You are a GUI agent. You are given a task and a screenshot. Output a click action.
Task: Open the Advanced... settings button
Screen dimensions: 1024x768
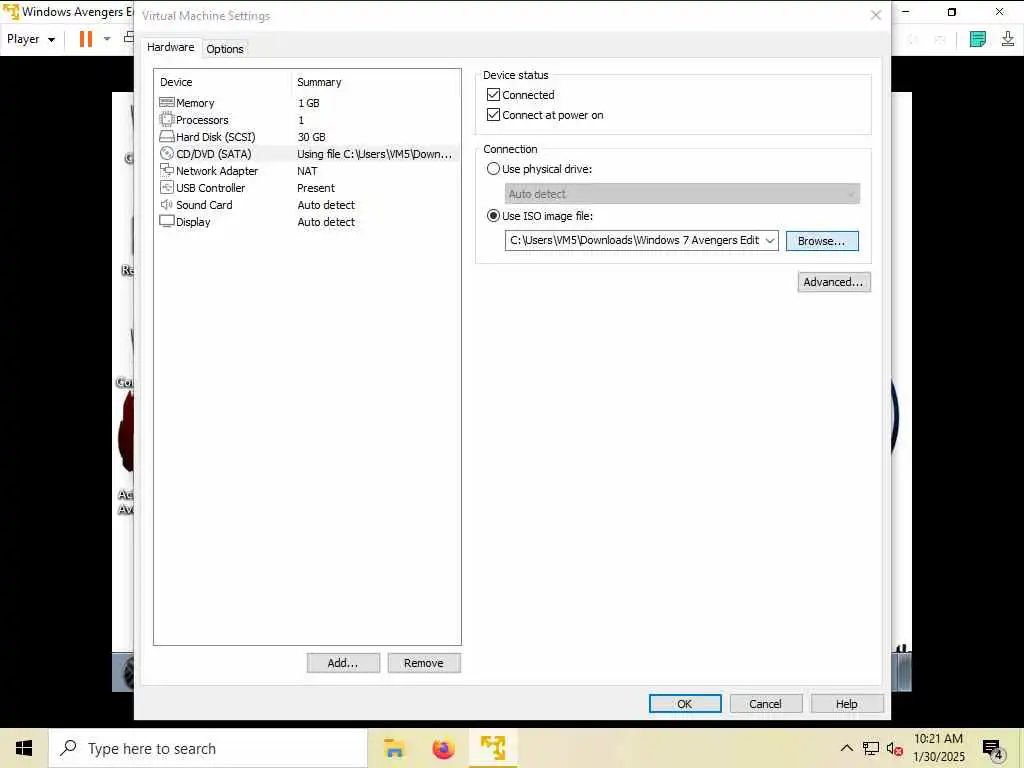coord(833,282)
